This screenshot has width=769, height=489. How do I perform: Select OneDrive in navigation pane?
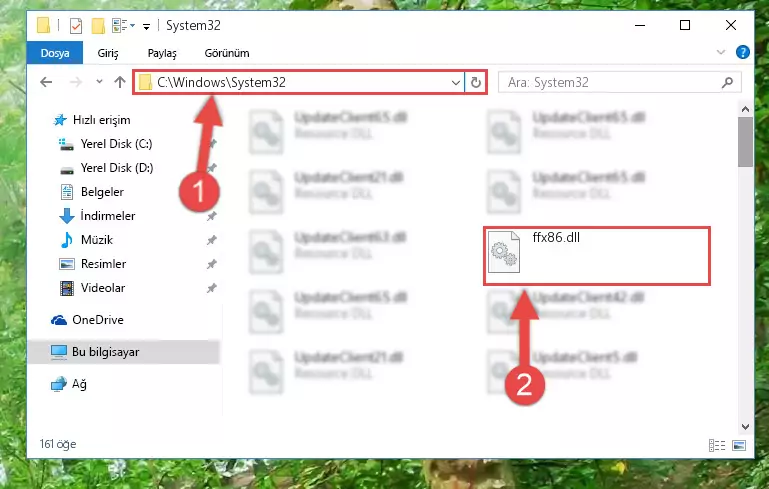[x=98, y=320]
